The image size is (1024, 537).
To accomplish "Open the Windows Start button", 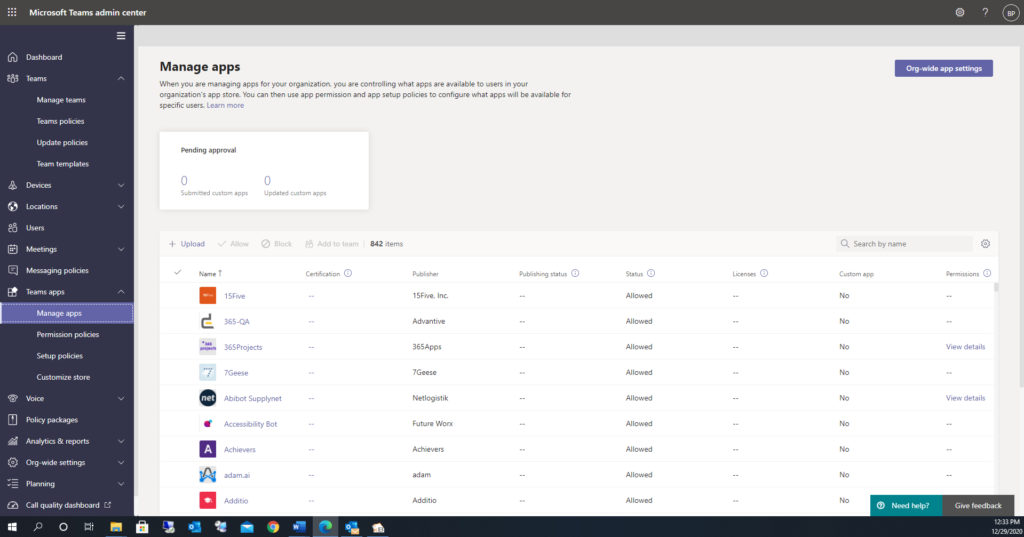I will tap(12, 527).
